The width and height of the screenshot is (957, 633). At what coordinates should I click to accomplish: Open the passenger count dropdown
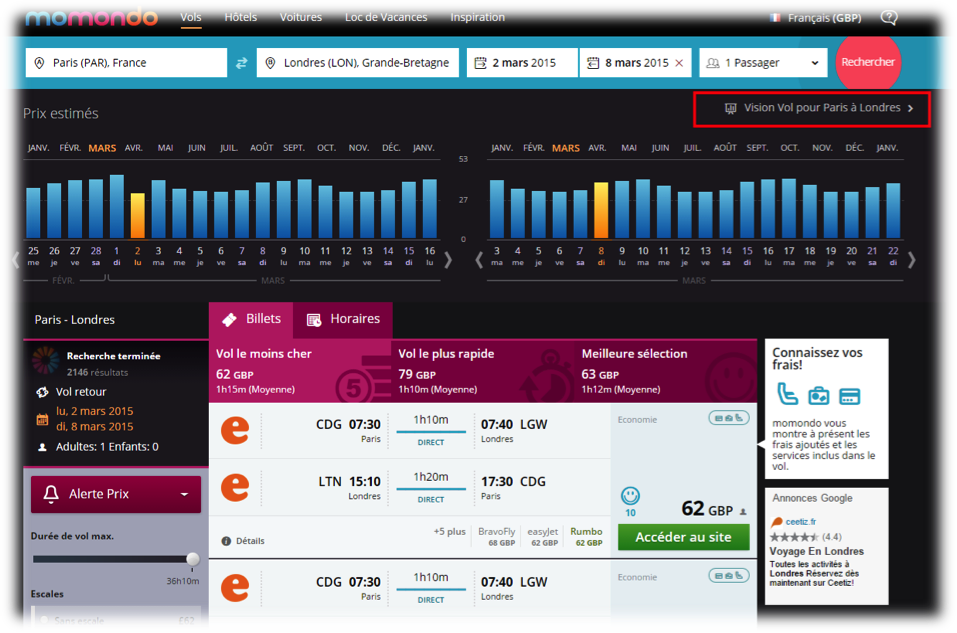coord(765,63)
